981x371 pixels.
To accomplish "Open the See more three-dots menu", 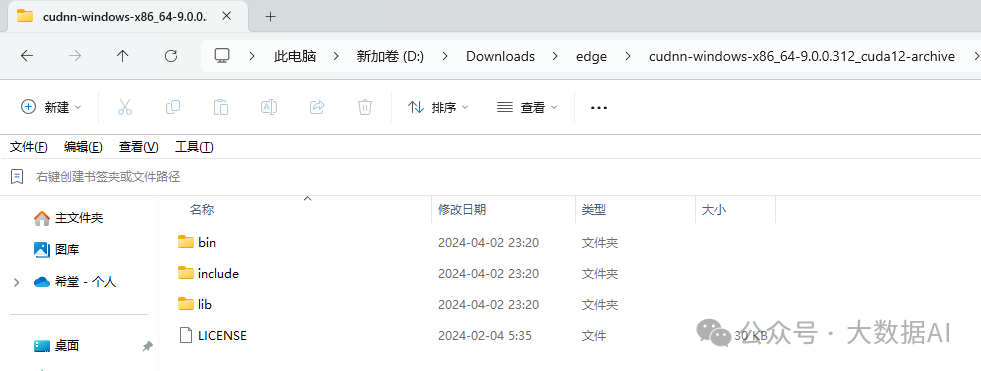I will 599,108.
